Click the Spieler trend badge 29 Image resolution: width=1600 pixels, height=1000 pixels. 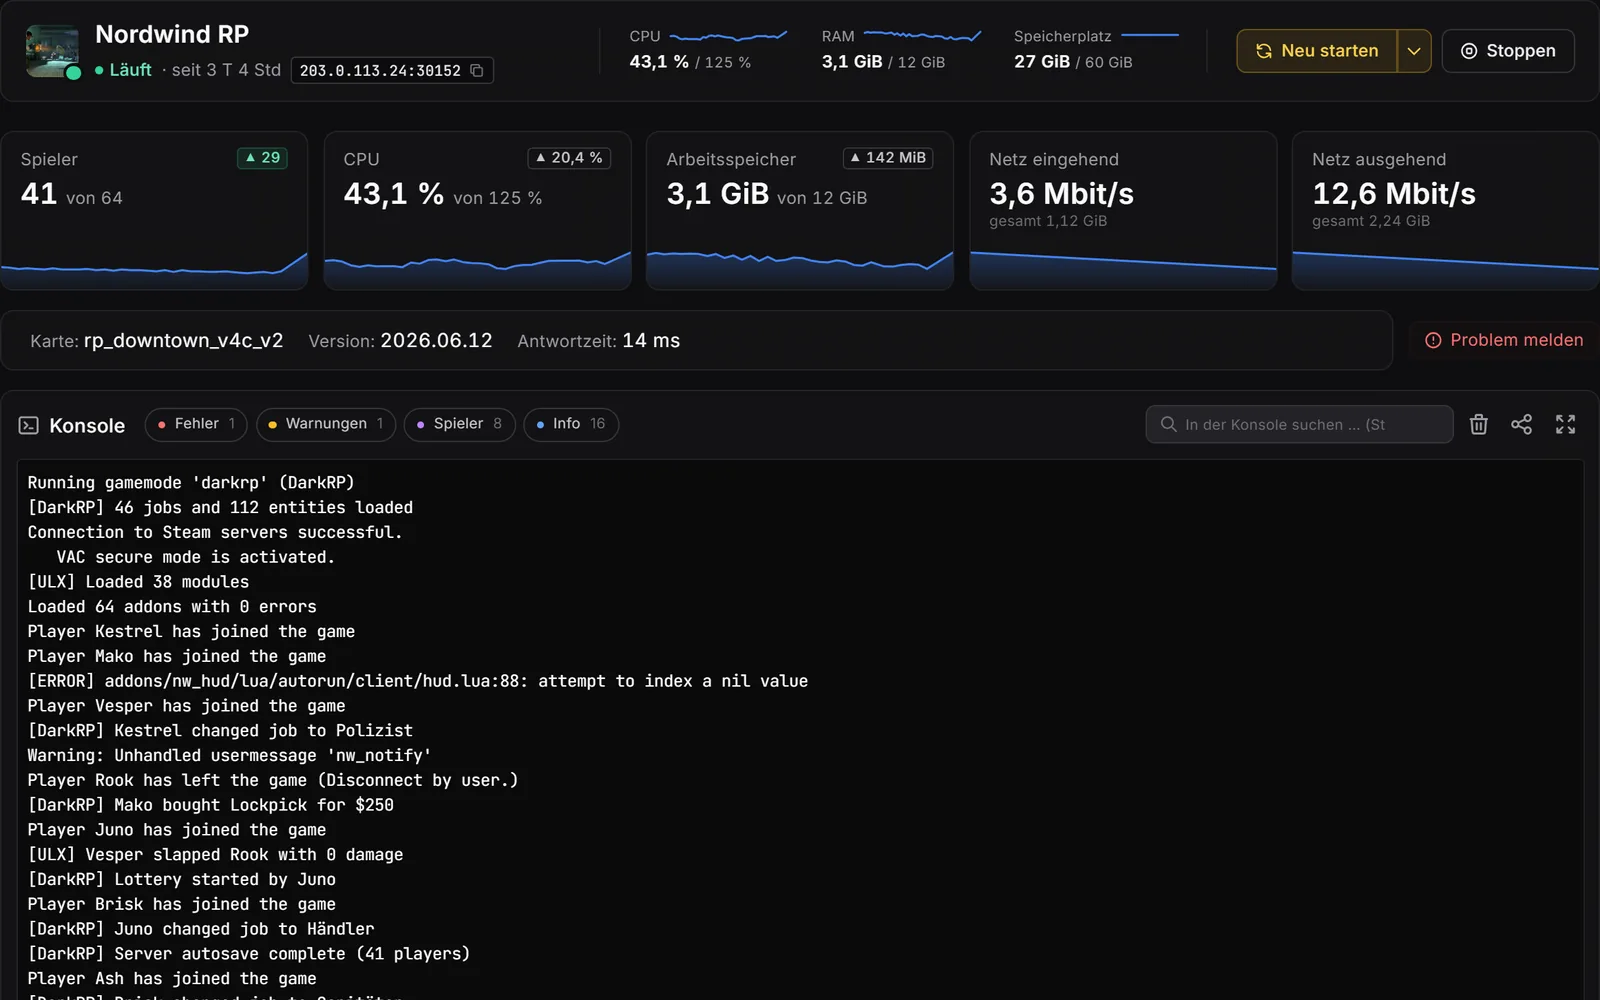(262, 158)
